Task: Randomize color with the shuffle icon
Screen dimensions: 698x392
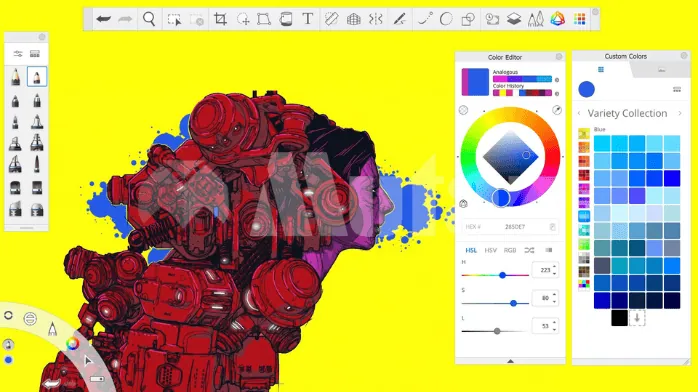Action: [529, 251]
